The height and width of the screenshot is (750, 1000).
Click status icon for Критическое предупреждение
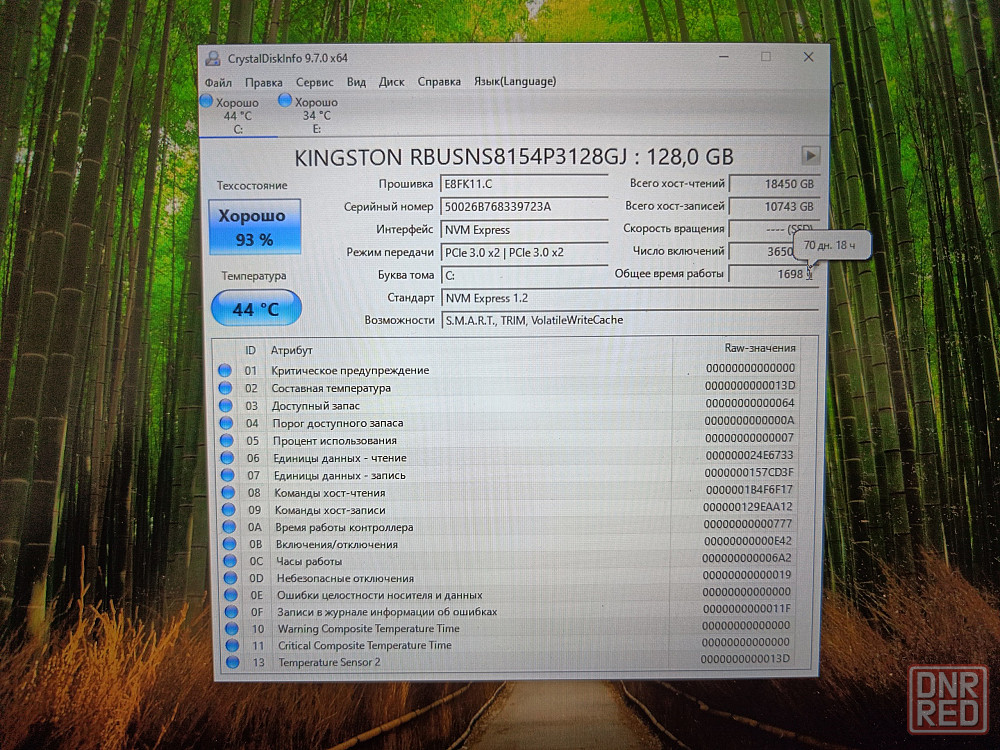point(224,370)
